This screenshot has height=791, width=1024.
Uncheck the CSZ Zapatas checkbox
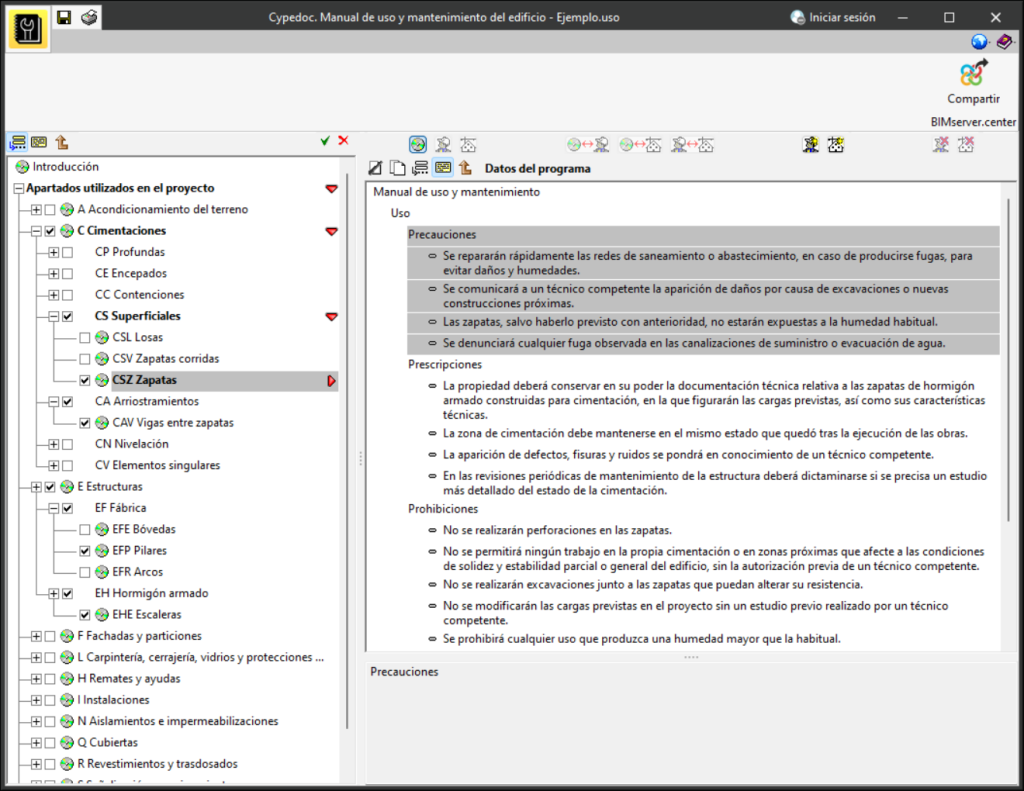point(85,380)
